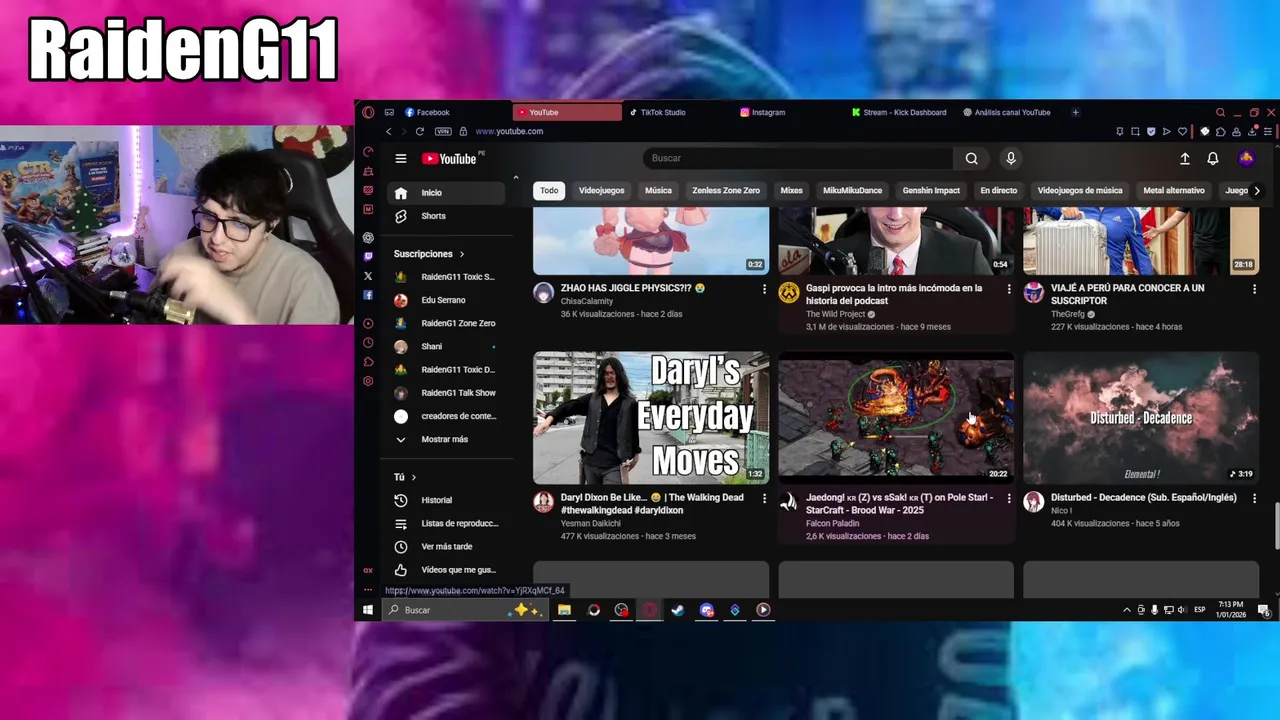Play Disturbed - Decadence thumbnail
This screenshot has width=1280, height=720.
[1141, 417]
